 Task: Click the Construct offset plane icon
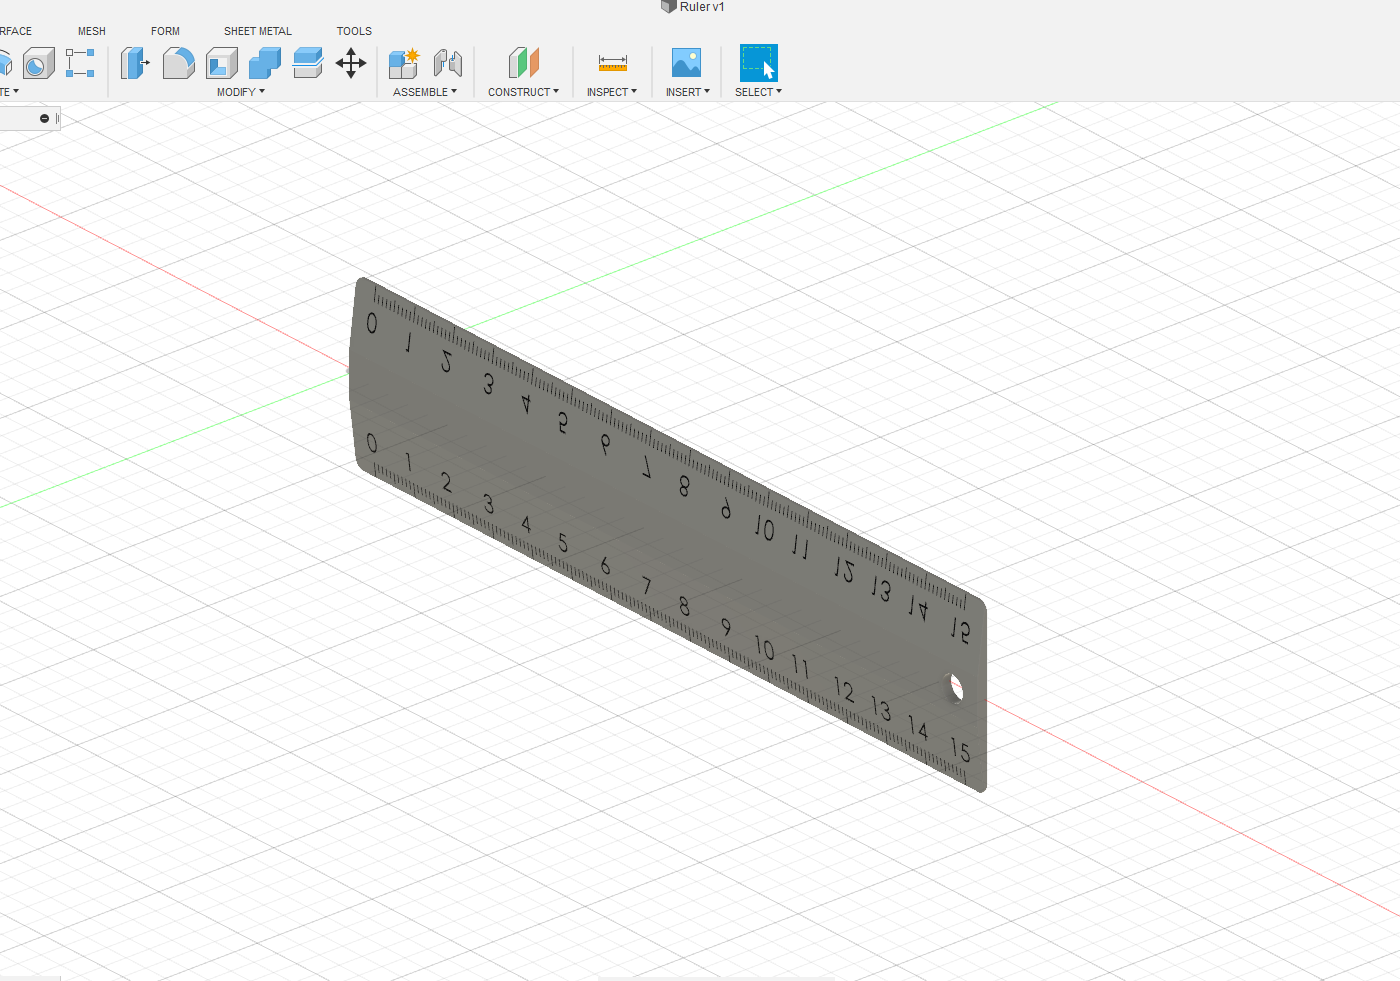(x=523, y=62)
